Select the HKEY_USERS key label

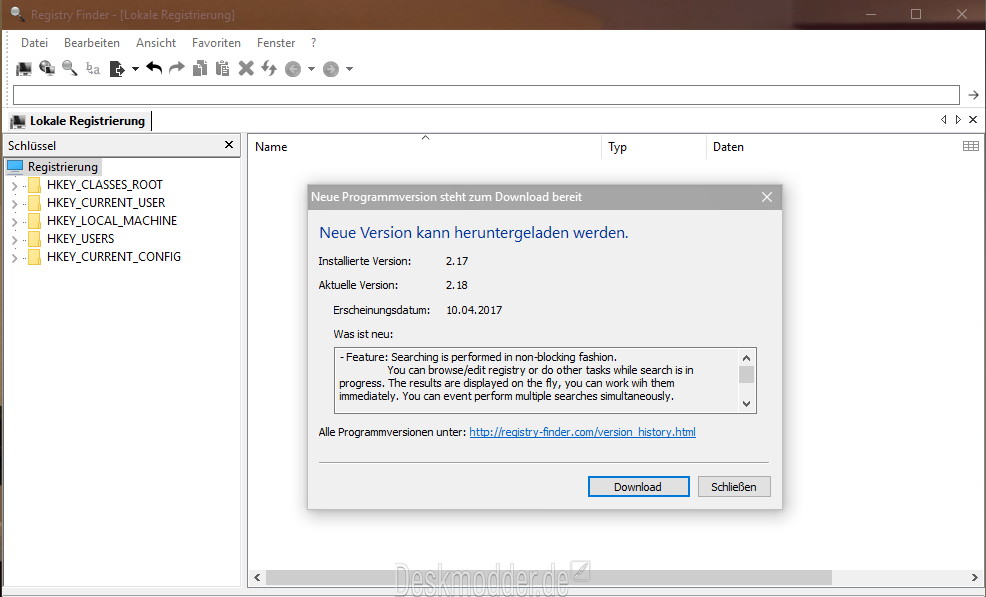[x=80, y=239]
